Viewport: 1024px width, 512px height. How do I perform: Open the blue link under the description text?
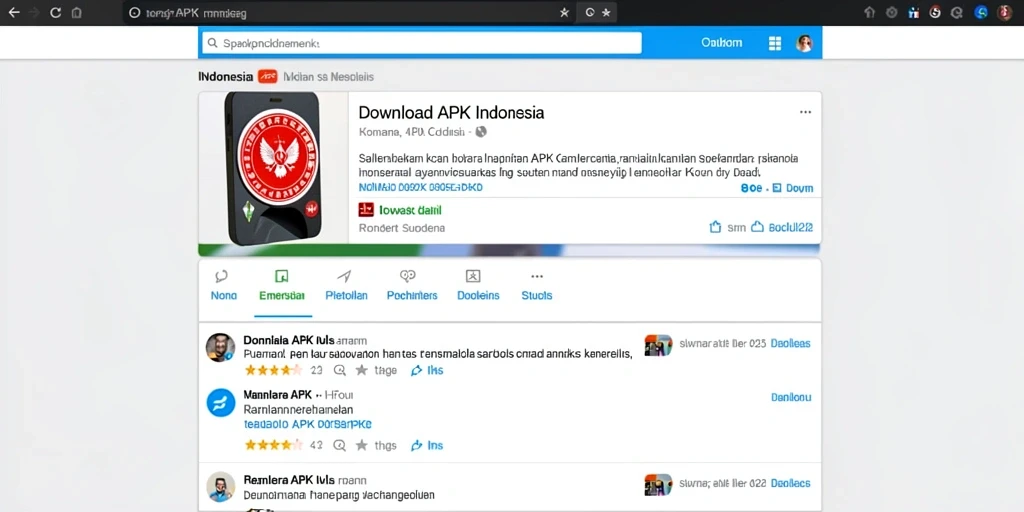[x=421, y=187]
